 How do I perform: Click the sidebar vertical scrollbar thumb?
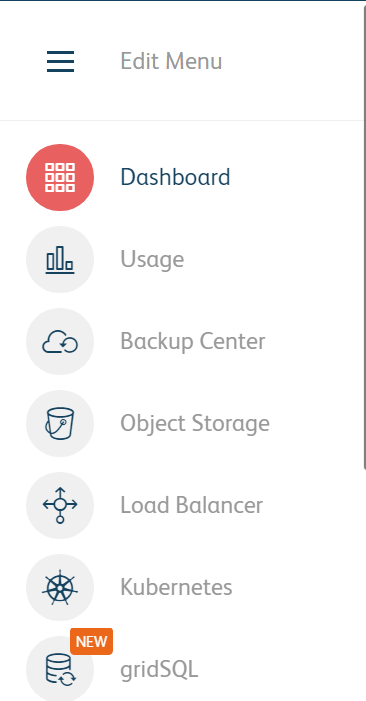point(364,237)
